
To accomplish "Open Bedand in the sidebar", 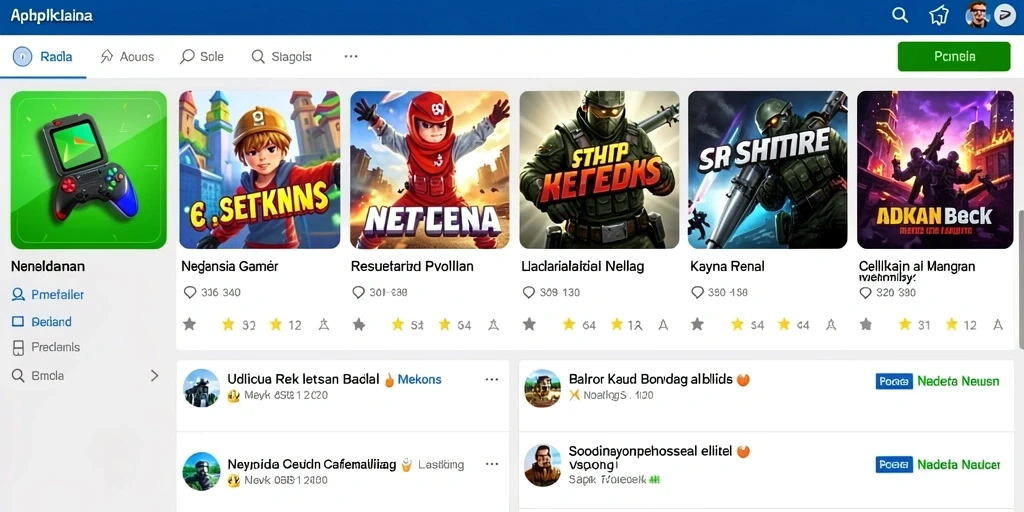I will pos(42,321).
